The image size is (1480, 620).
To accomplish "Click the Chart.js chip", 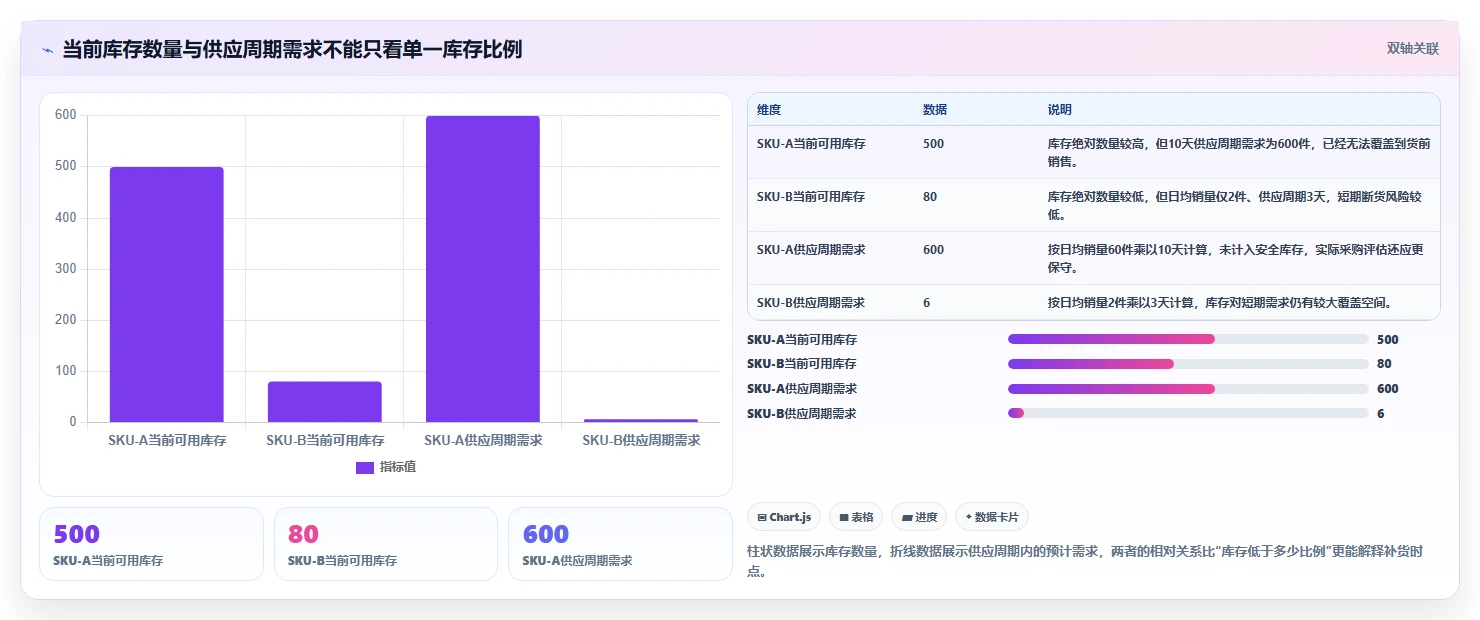I will point(785,517).
